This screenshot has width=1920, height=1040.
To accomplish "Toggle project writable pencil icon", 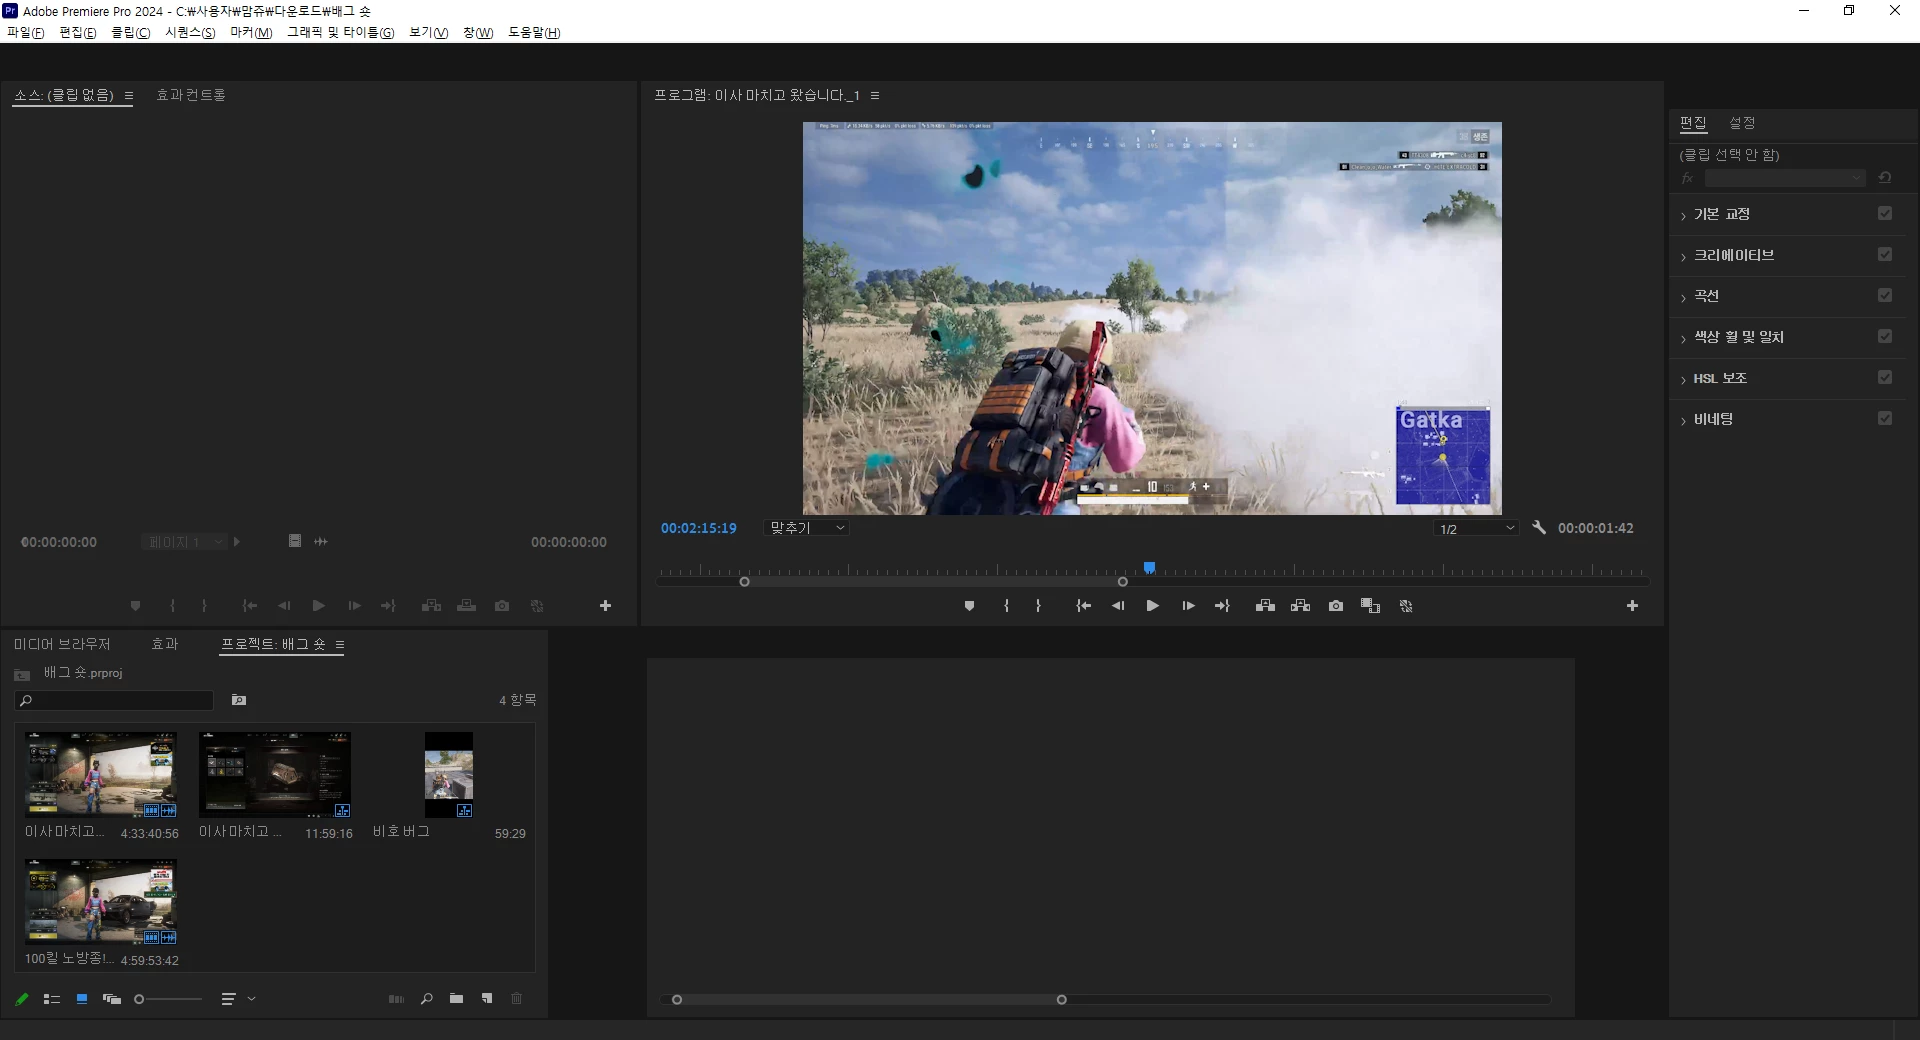I will [x=22, y=999].
